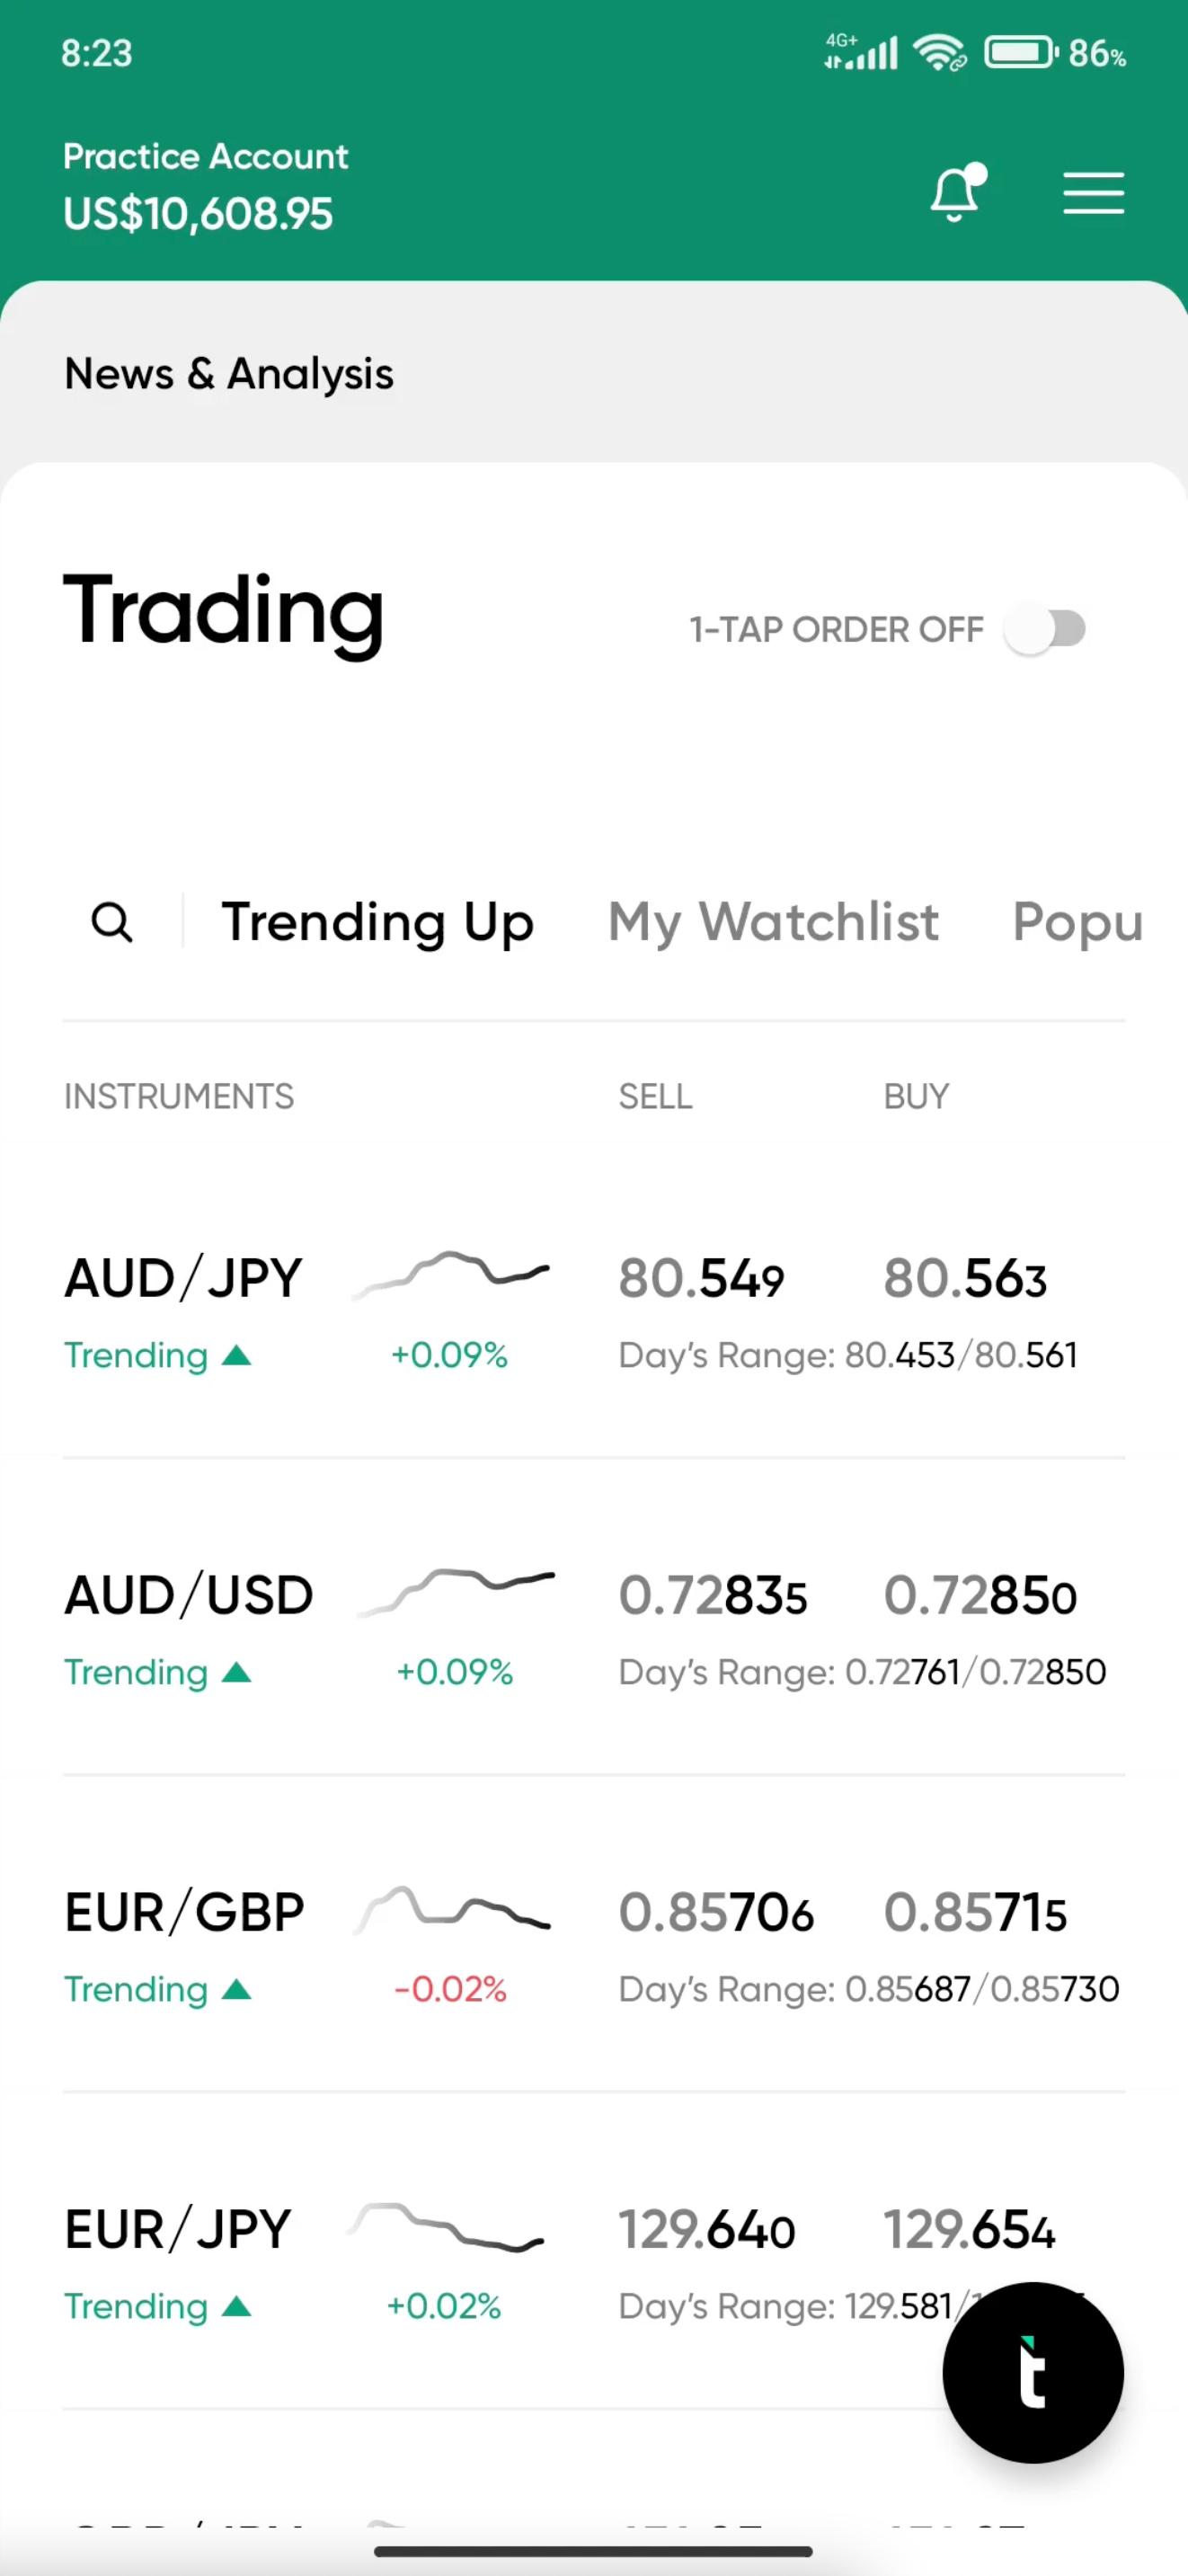Tap the EUR/GBP sparkline chart

click(452, 1908)
